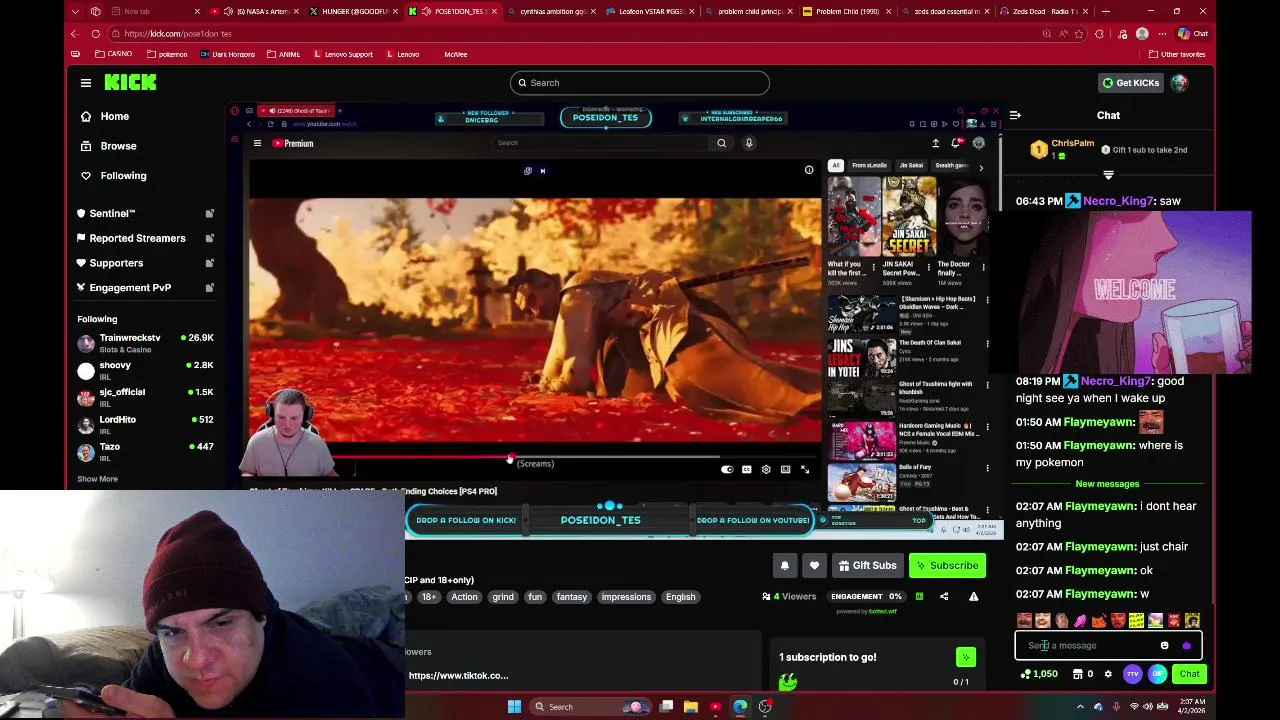The width and height of the screenshot is (1280, 720).
Task: Open Following in the sidebar
Action: [x=123, y=175]
